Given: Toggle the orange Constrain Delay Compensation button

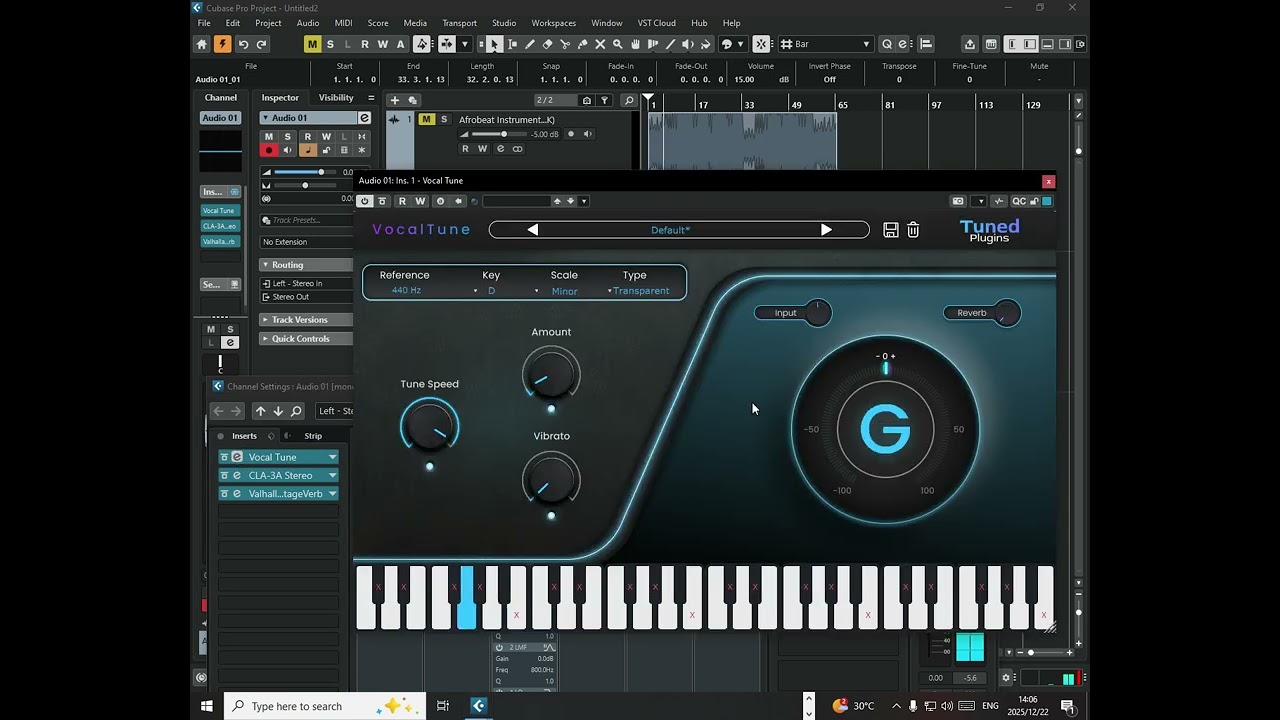Looking at the screenshot, I should coord(222,44).
